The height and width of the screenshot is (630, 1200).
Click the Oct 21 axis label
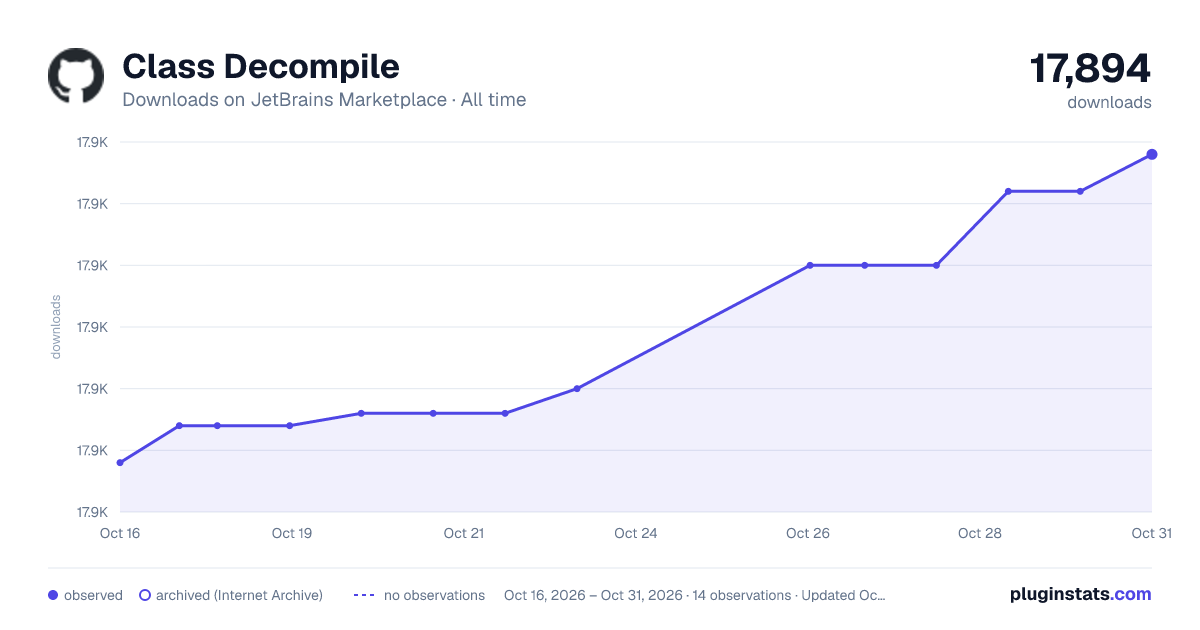(464, 533)
